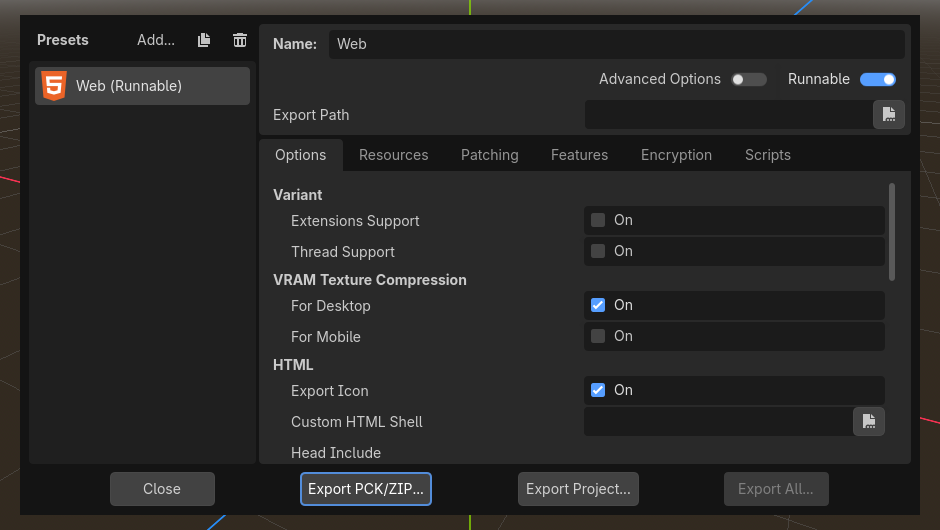This screenshot has height=530, width=940.
Task: Delete preset using trash icon
Action: click(x=240, y=40)
